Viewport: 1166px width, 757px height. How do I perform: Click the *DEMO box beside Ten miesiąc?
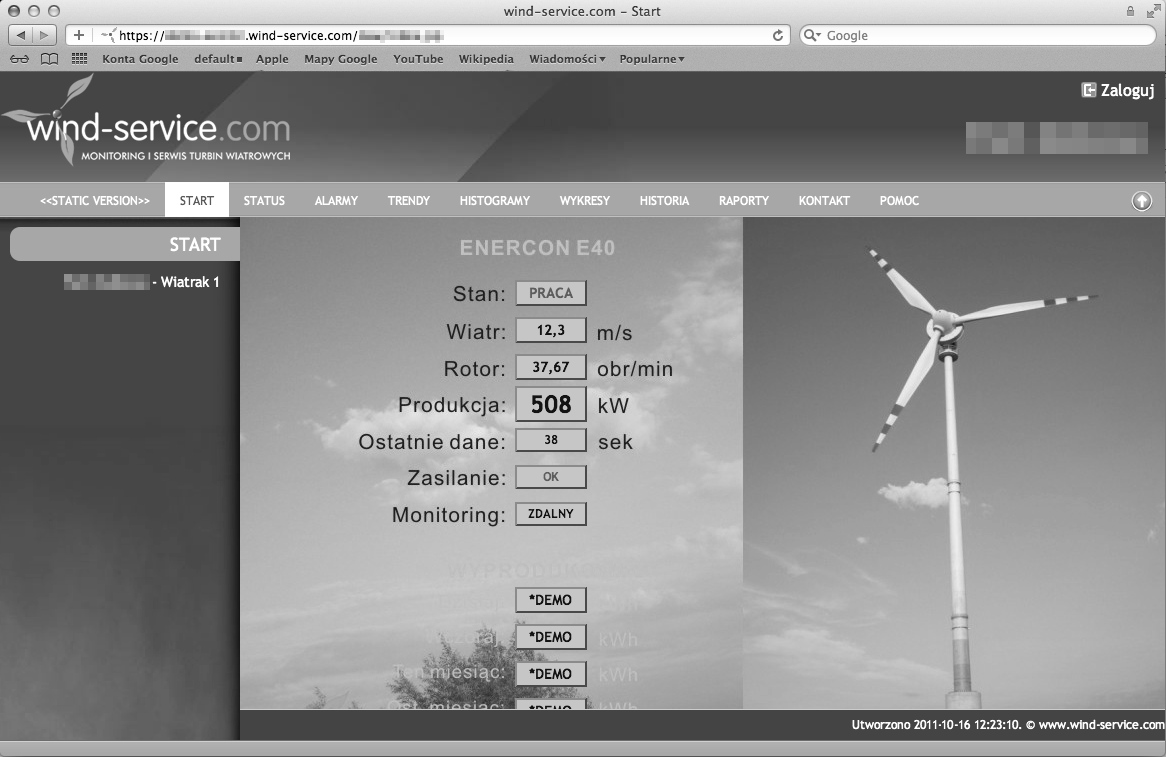[x=551, y=674]
